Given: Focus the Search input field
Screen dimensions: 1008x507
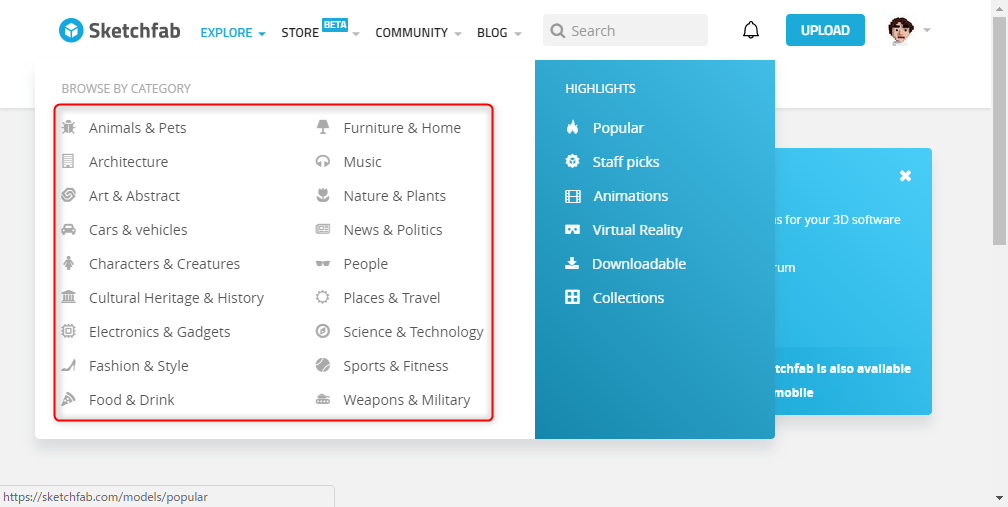Looking at the screenshot, I should pos(626,30).
